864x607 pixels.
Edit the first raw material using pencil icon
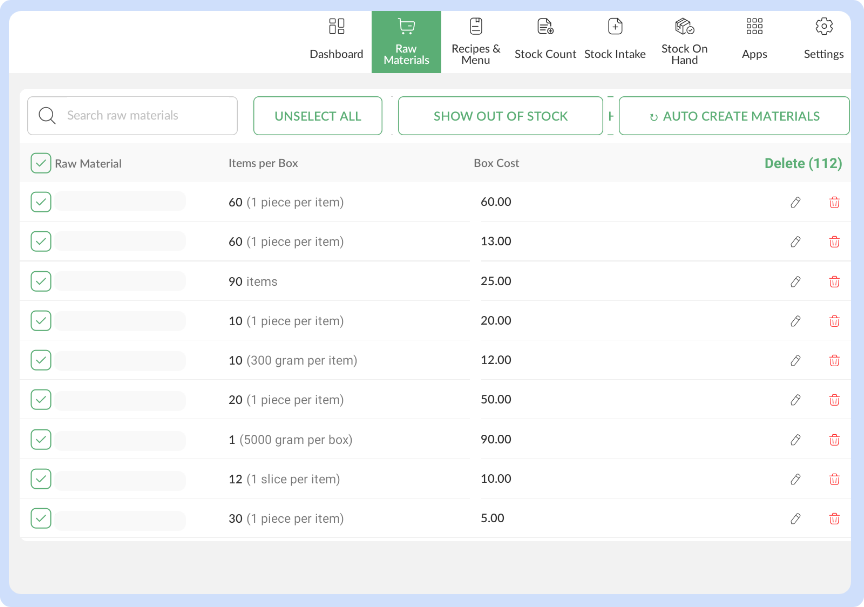(795, 202)
